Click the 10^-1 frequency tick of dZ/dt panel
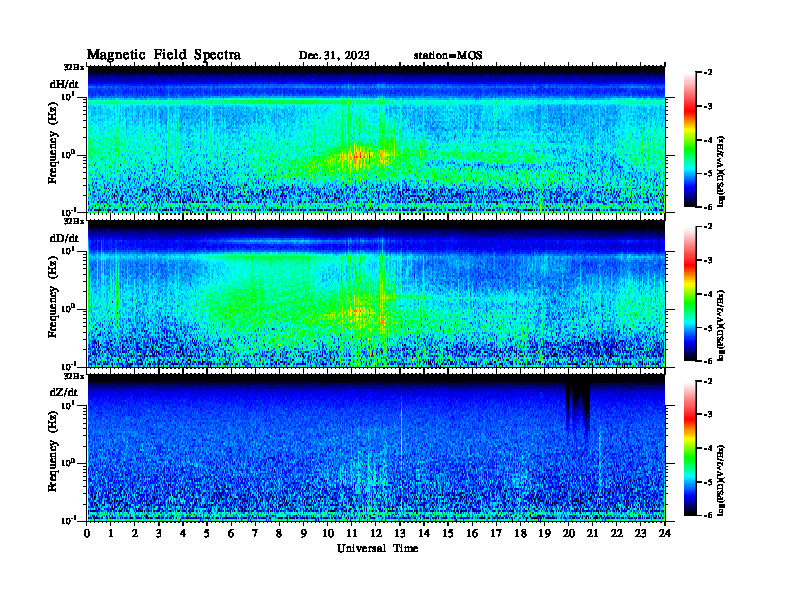The height and width of the screenshot is (612, 792). tap(68, 520)
